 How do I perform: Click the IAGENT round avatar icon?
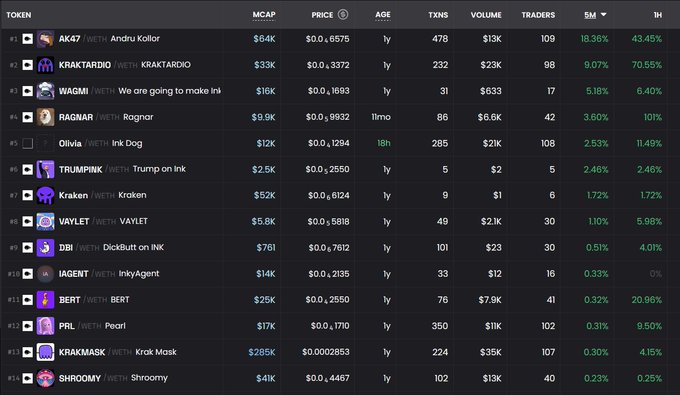[x=46, y=274]
